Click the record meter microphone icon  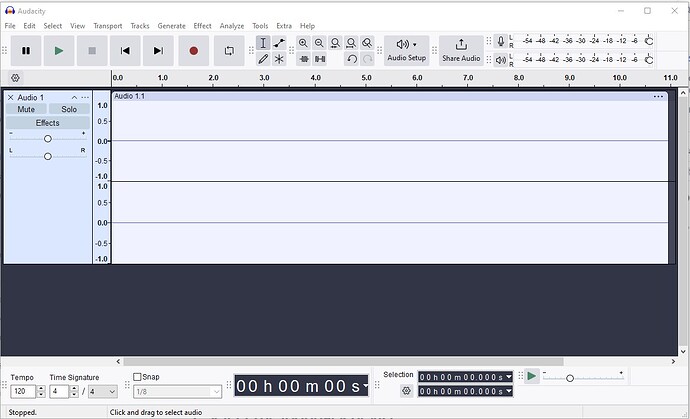[501, 41]
